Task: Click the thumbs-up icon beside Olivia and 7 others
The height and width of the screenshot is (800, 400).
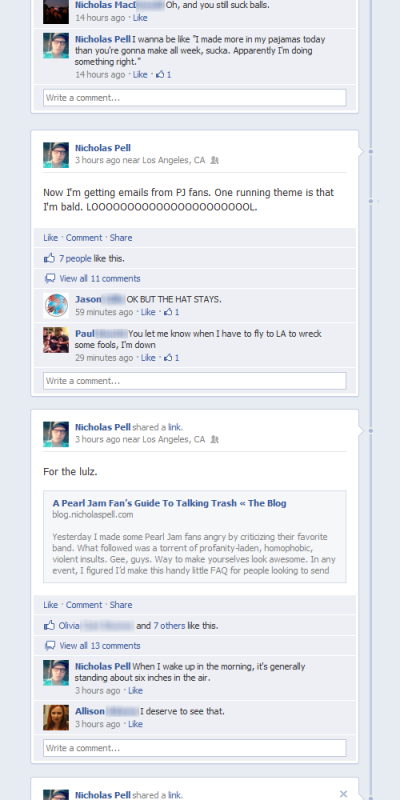Action: coord(49,625)
